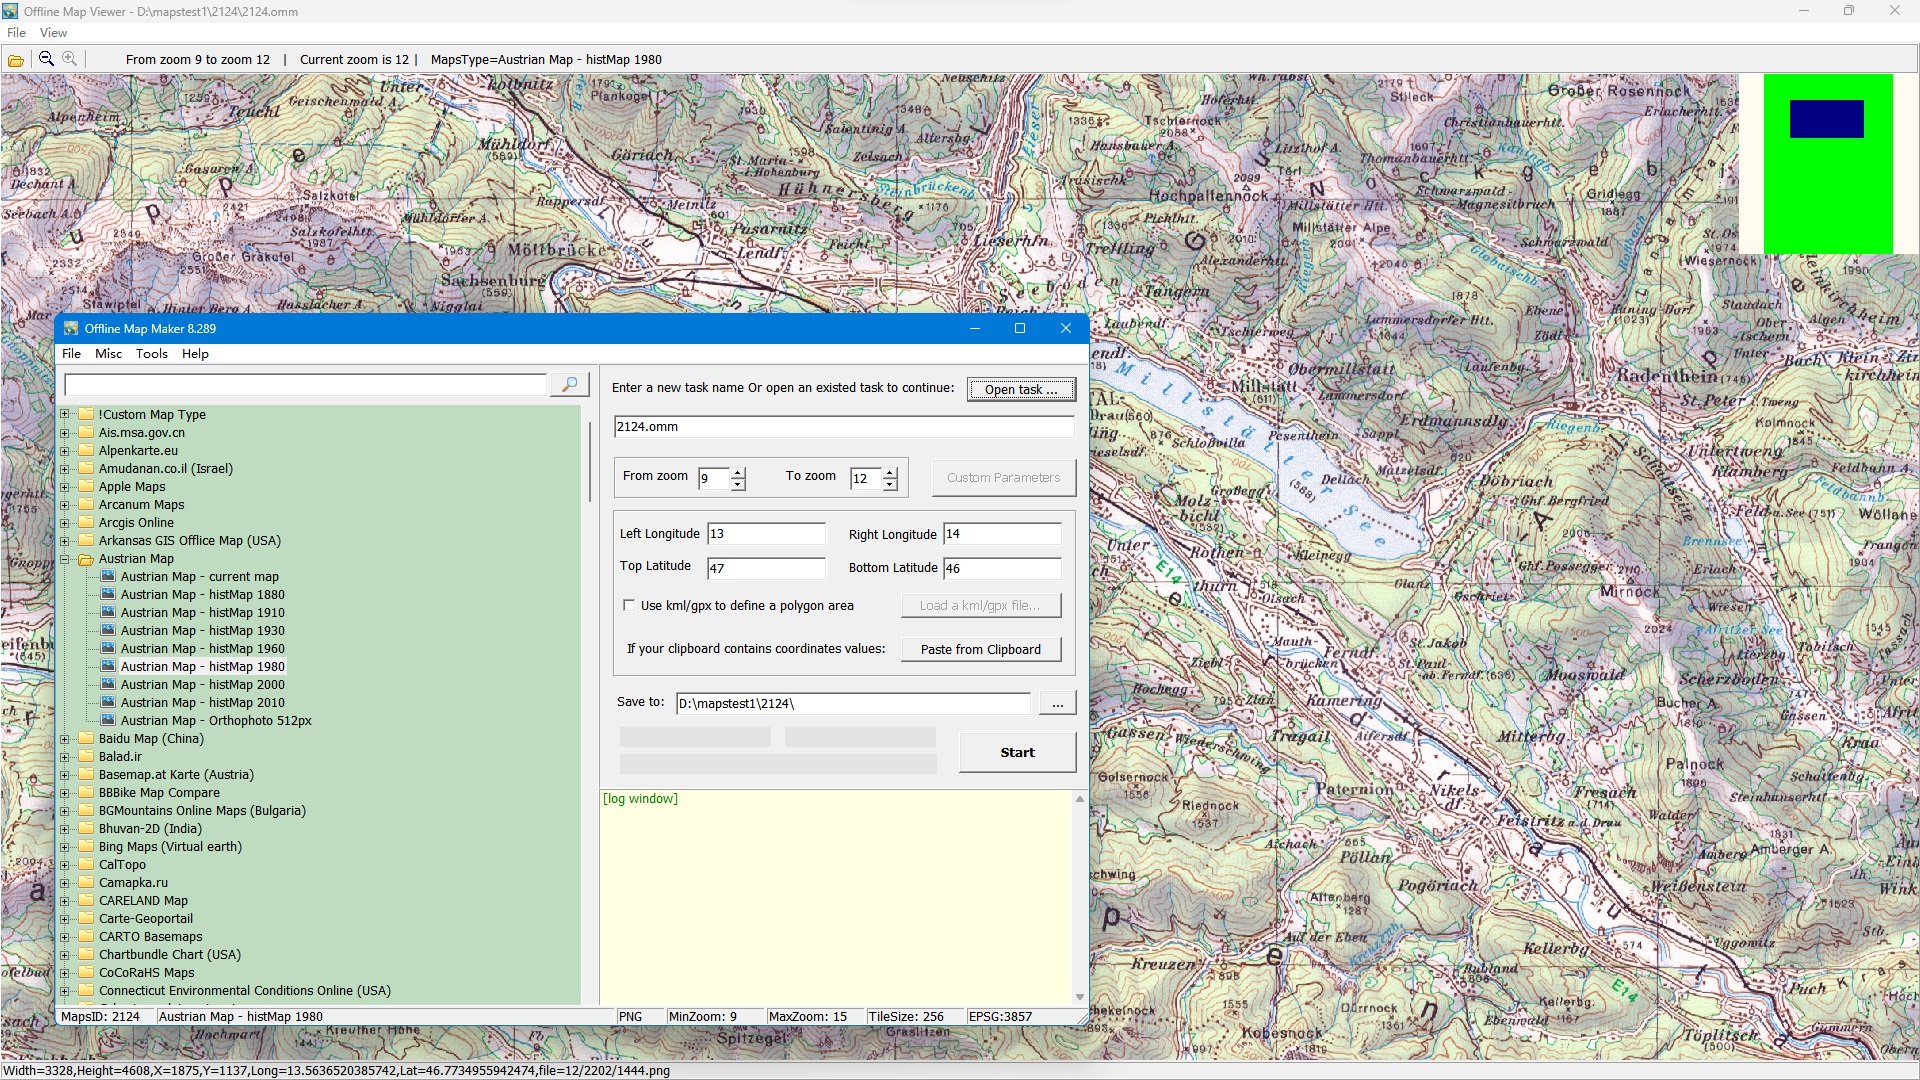The width and height of the screenshot is (1920, 1080).
Task: Click the blue rectangle in overview minimap
Action: click(x=1826, y=119)
